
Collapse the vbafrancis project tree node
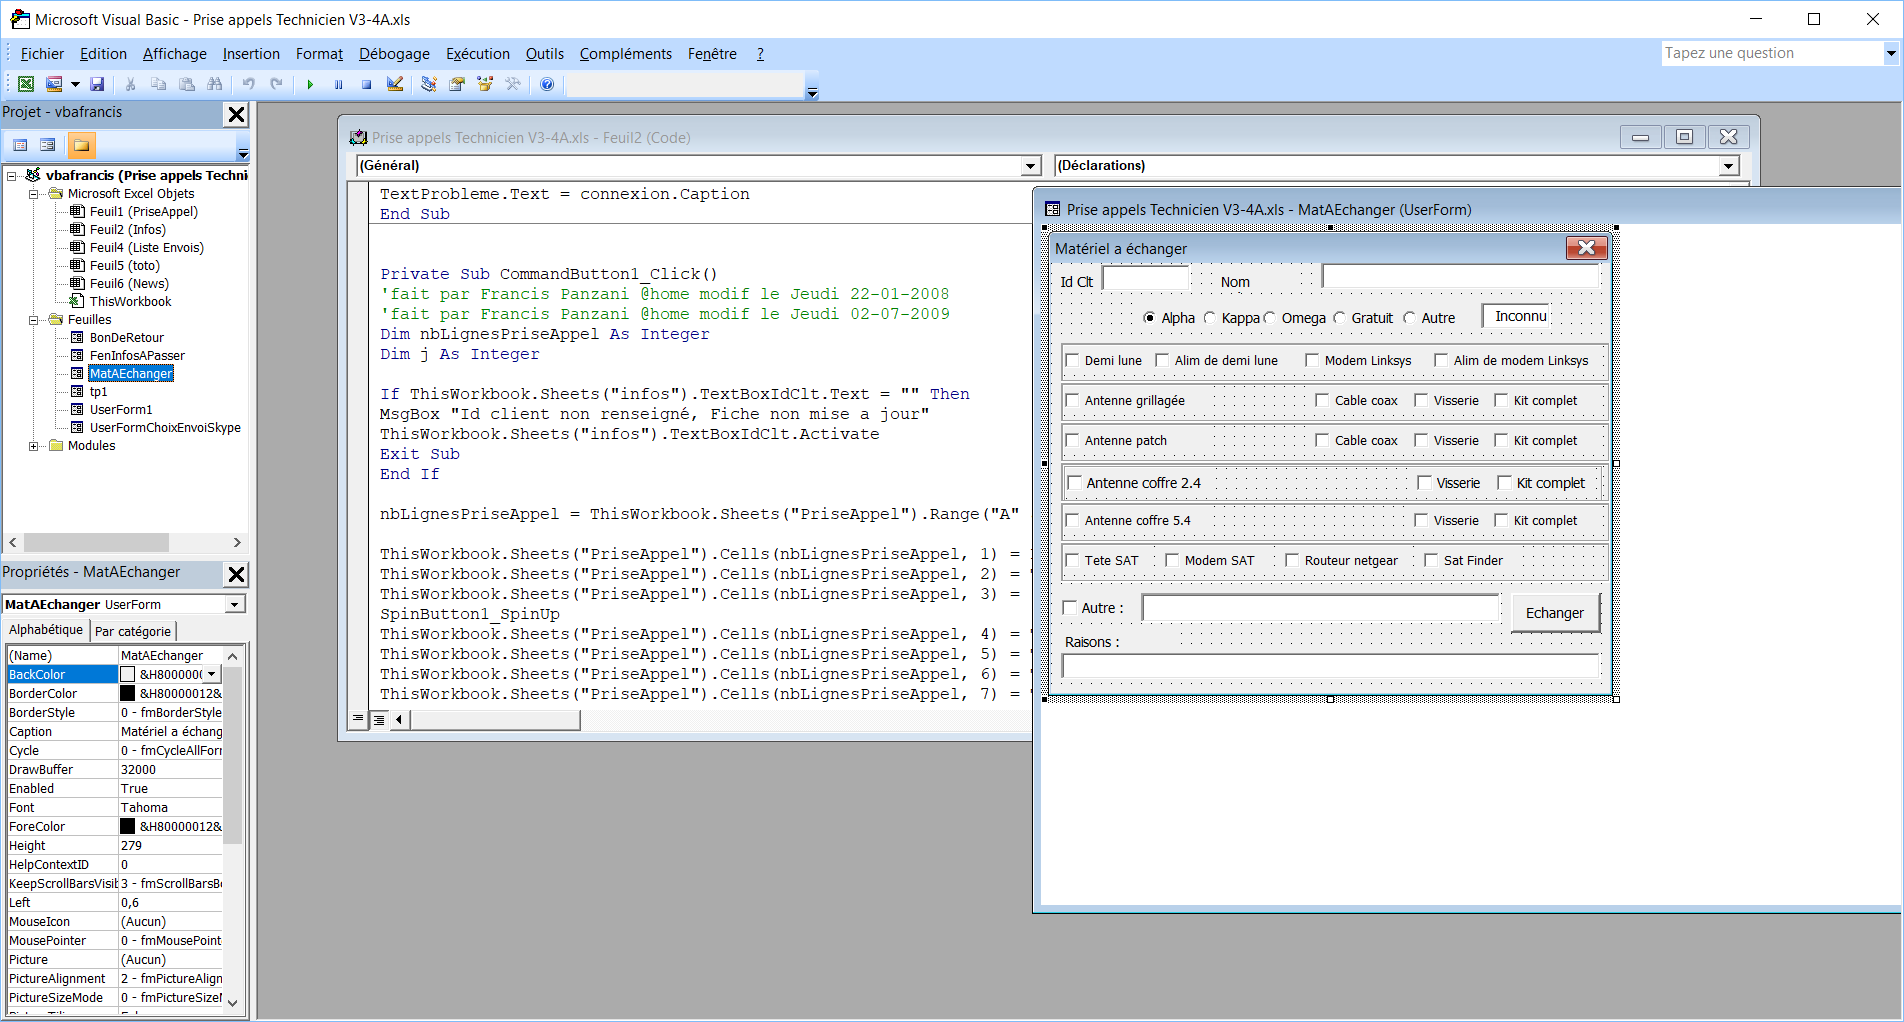tap(12, 176)
